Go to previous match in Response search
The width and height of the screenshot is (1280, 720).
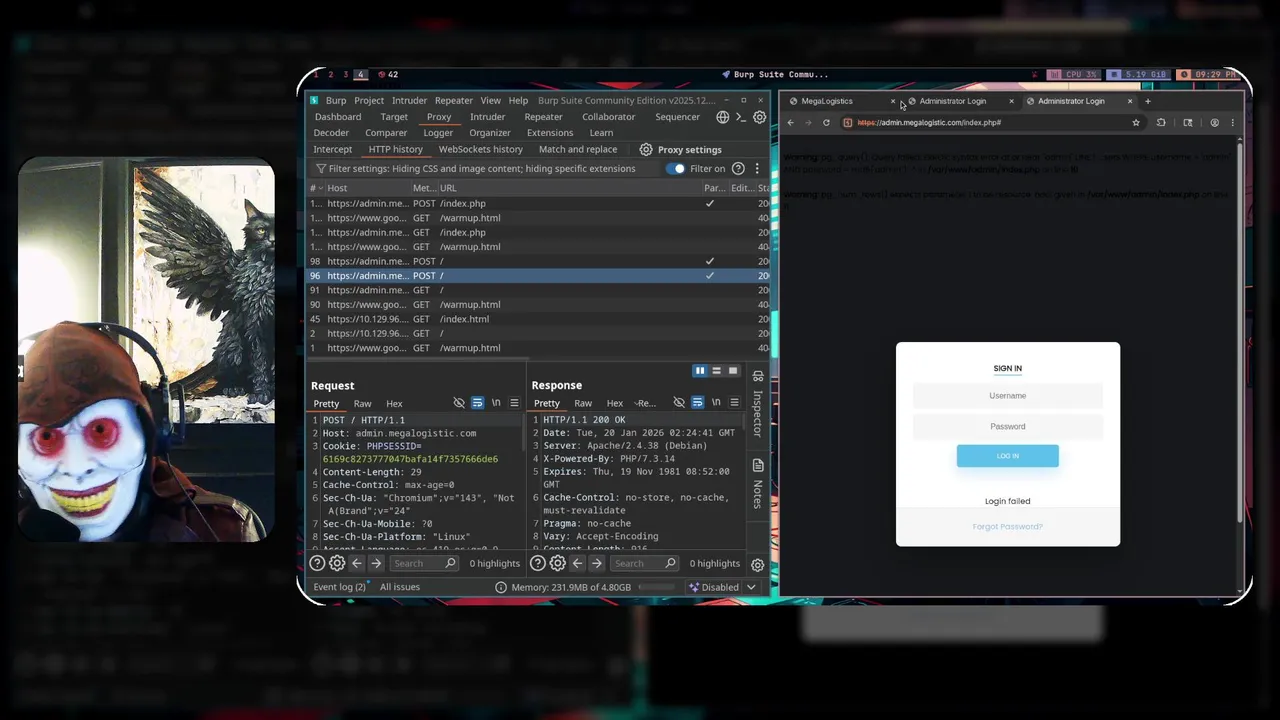point(577,564)
